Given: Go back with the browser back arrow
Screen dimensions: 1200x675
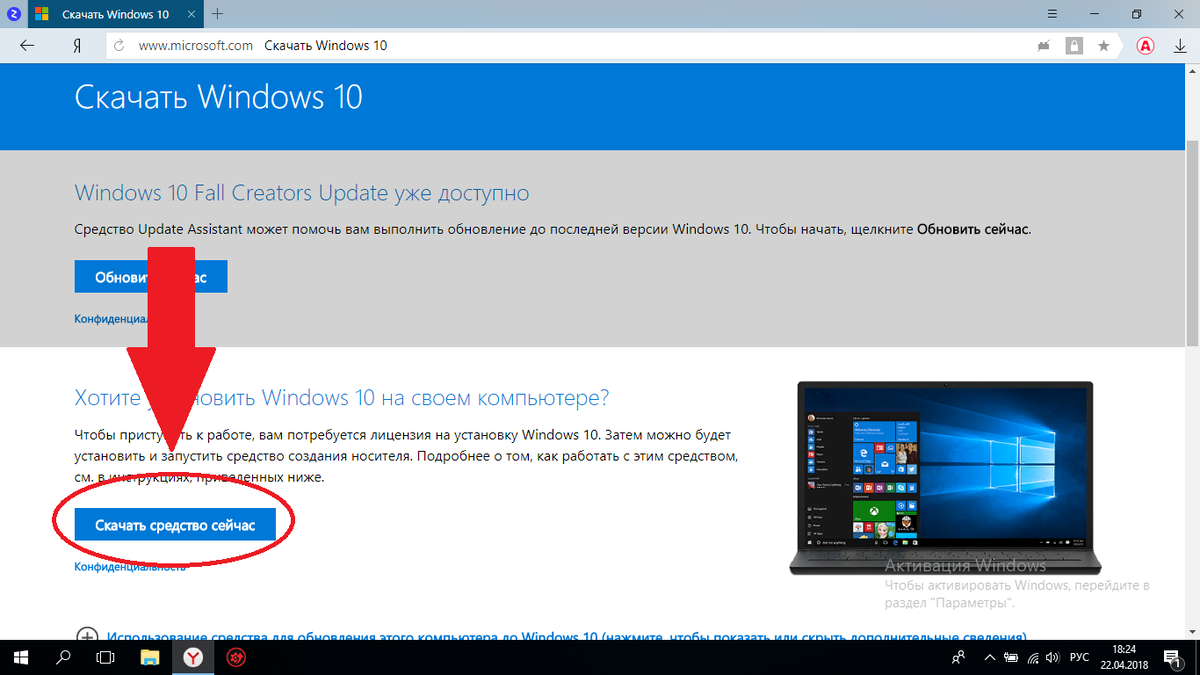Looking at the screenshot, I should coord(27,45).
